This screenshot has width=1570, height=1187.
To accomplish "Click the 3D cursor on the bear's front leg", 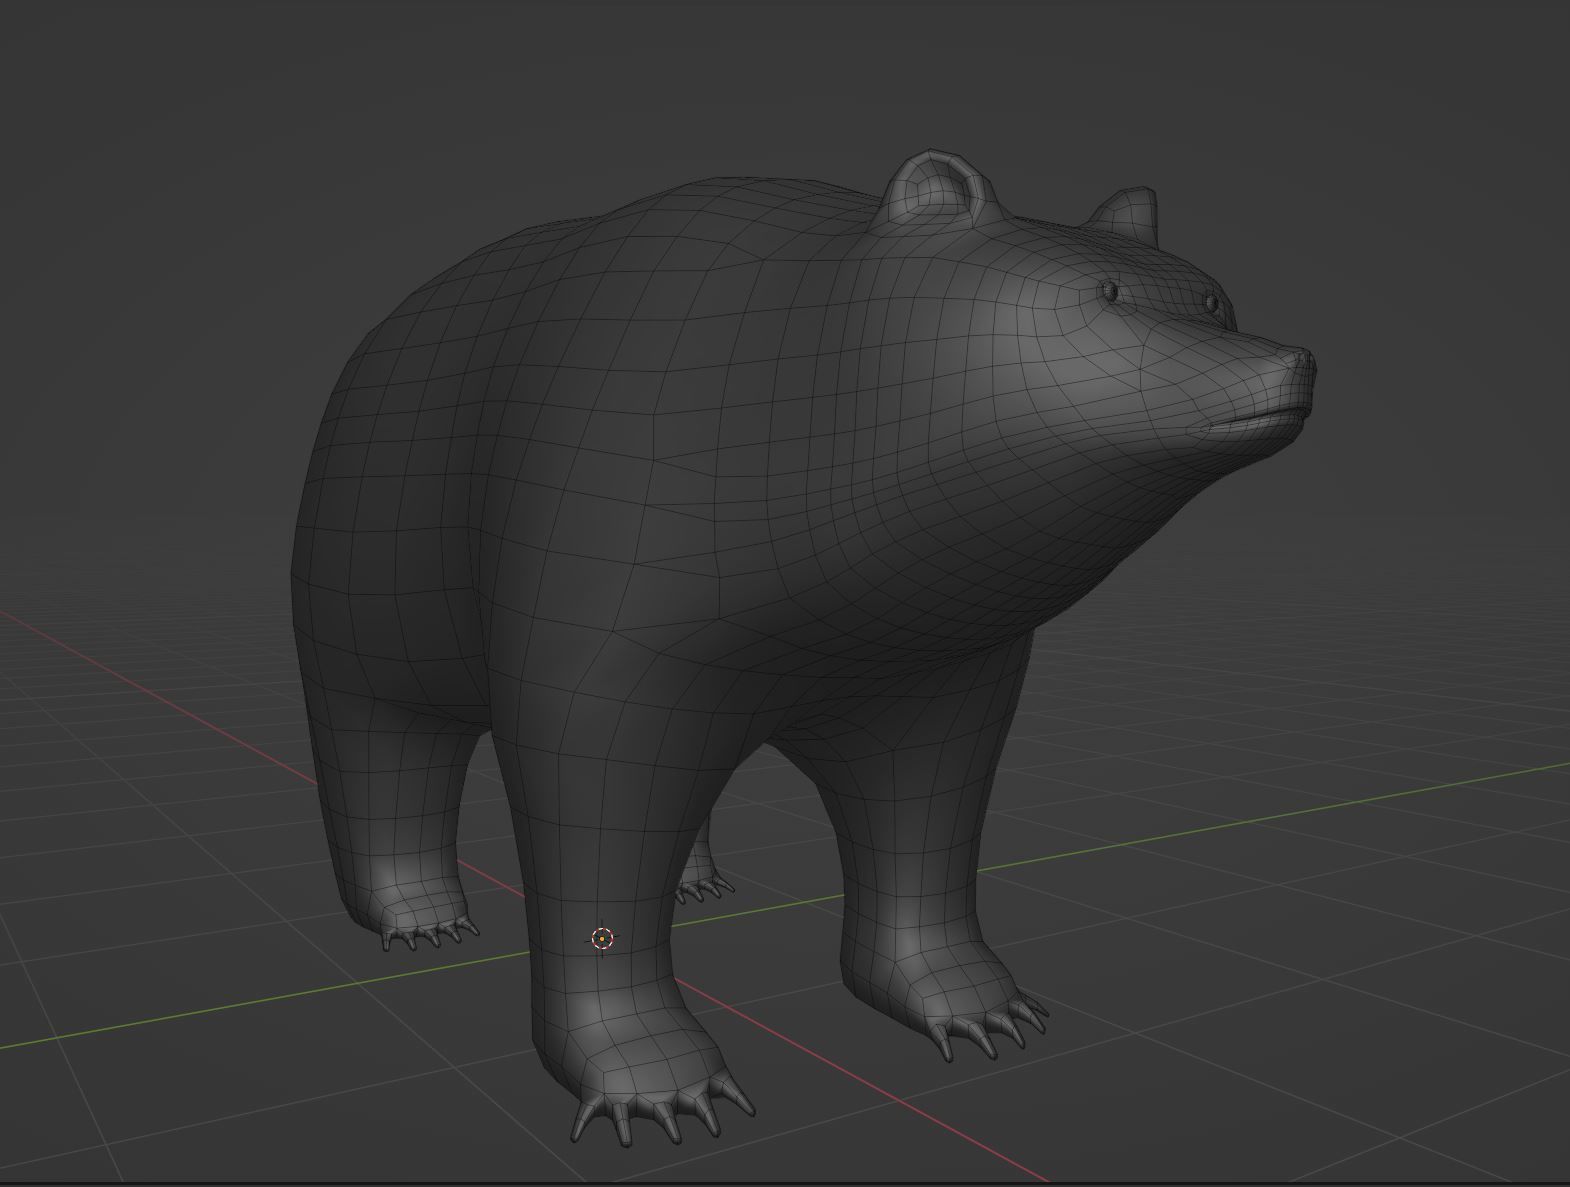I will coord(602,938).
